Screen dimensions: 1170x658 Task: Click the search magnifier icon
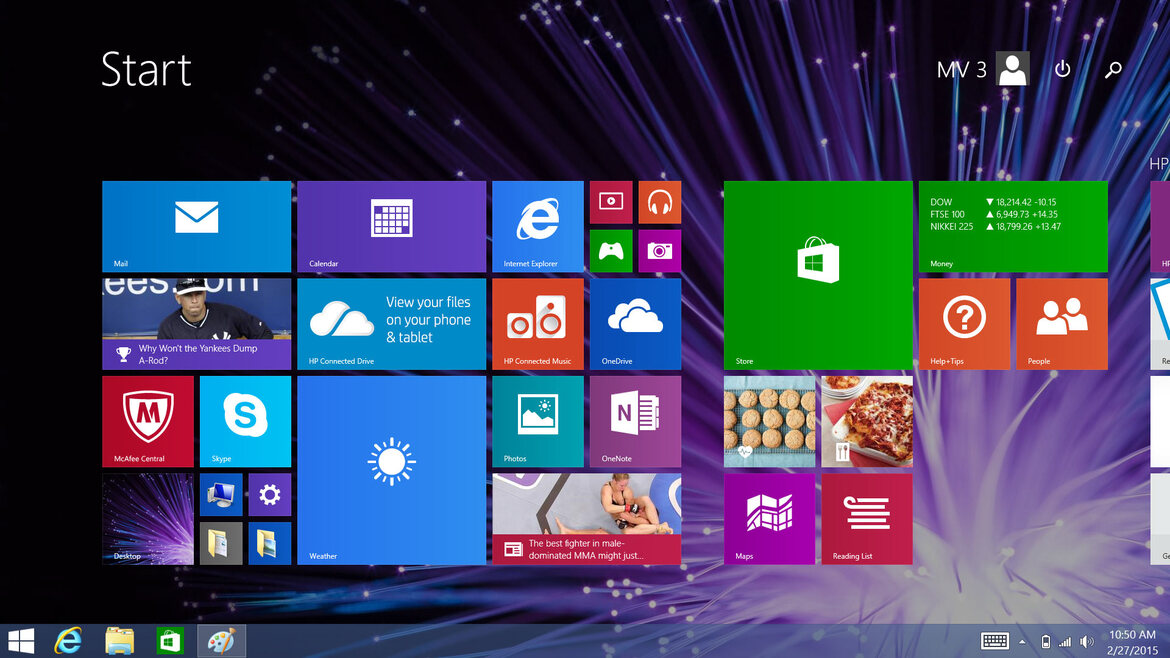[1113, 69]
